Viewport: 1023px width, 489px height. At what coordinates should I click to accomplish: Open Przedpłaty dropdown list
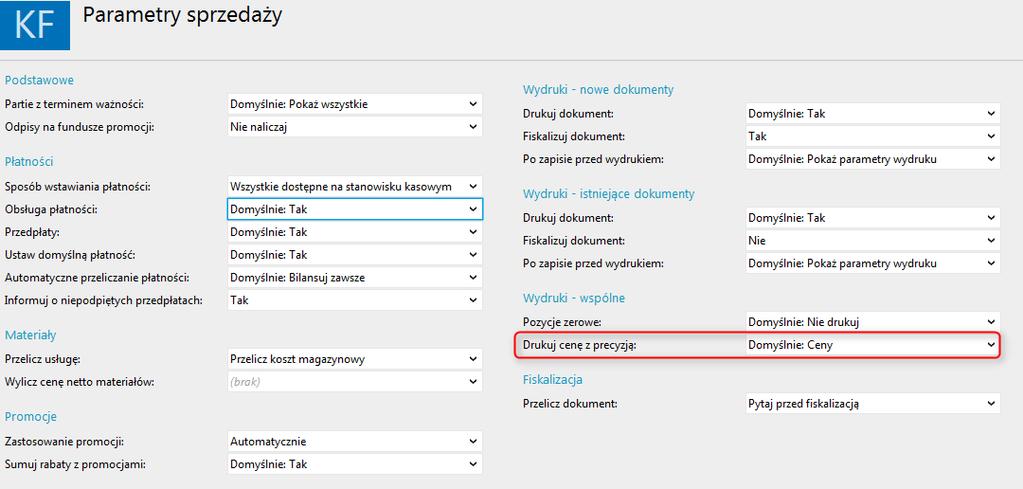coord(355,232)
